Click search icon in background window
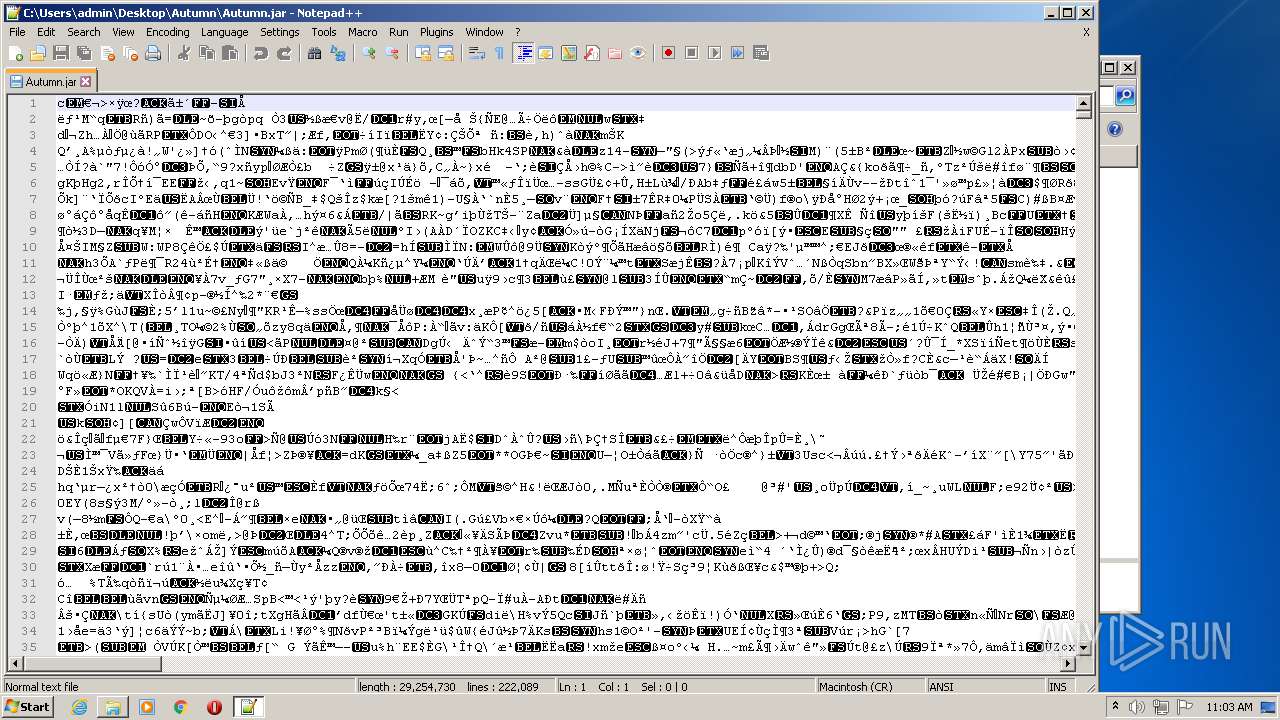The image size is (1280, 720). coord(1125,96)
